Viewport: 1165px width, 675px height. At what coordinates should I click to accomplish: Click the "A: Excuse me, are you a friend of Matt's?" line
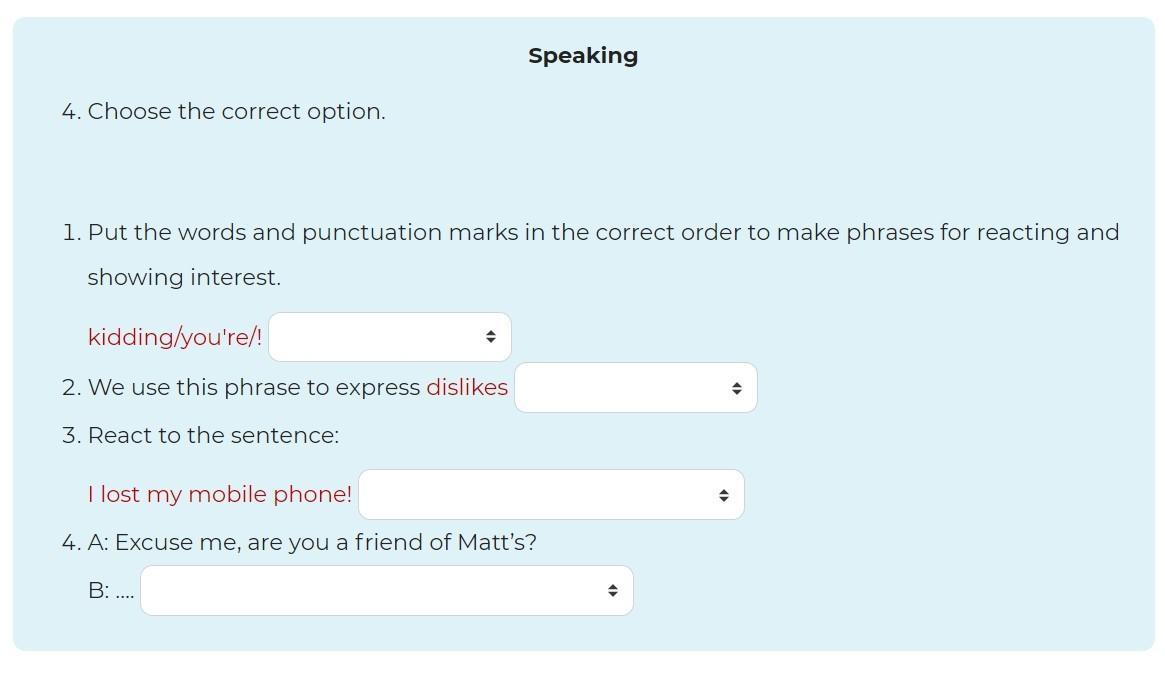312,542
